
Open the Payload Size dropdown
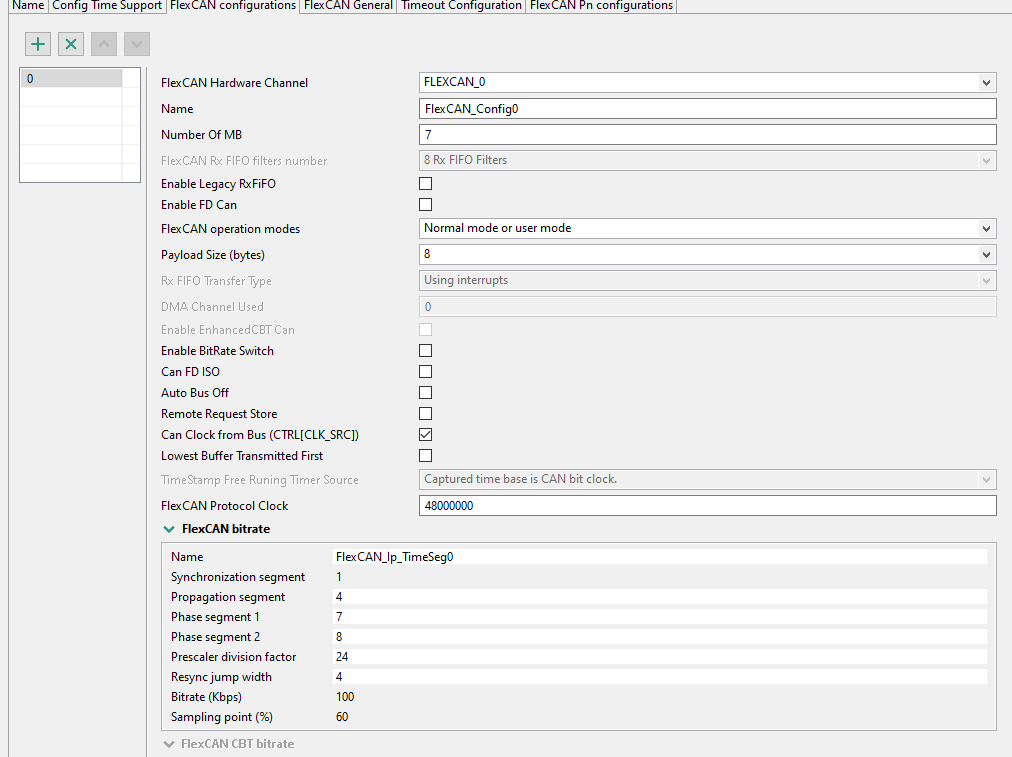707,254
